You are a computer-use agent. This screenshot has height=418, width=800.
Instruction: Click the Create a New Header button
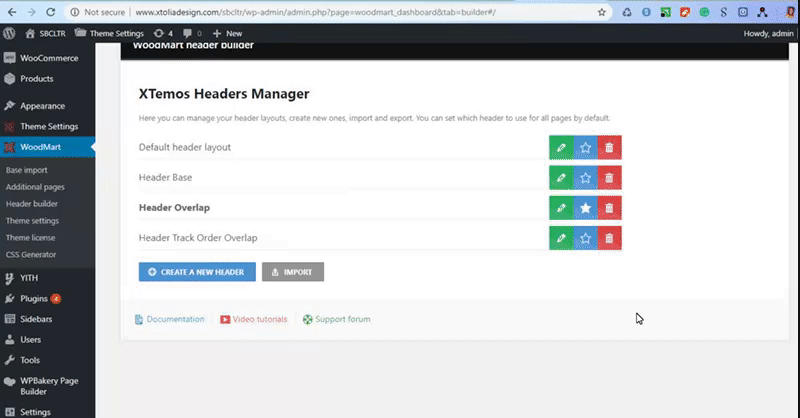click(x=197, y=272)
